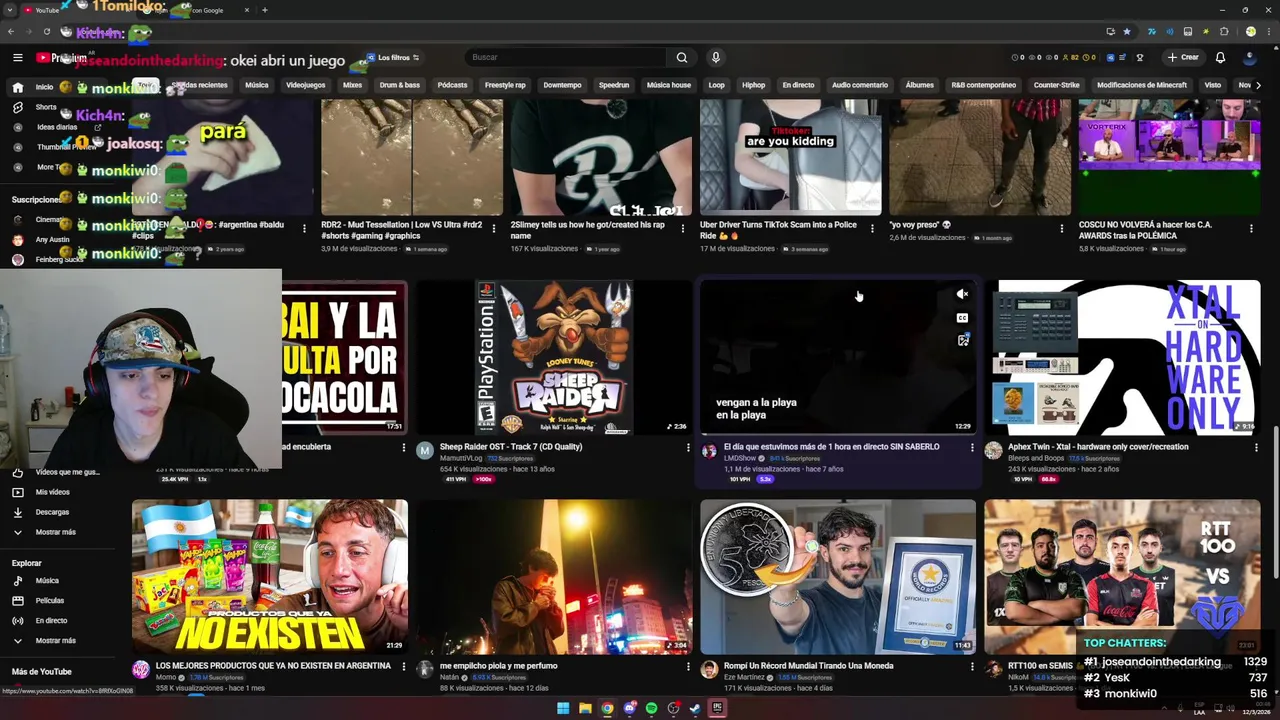This screenshot has height=720, width=1280.
Task: Select the Videojuegos filter chip
Action: (305, 85)
